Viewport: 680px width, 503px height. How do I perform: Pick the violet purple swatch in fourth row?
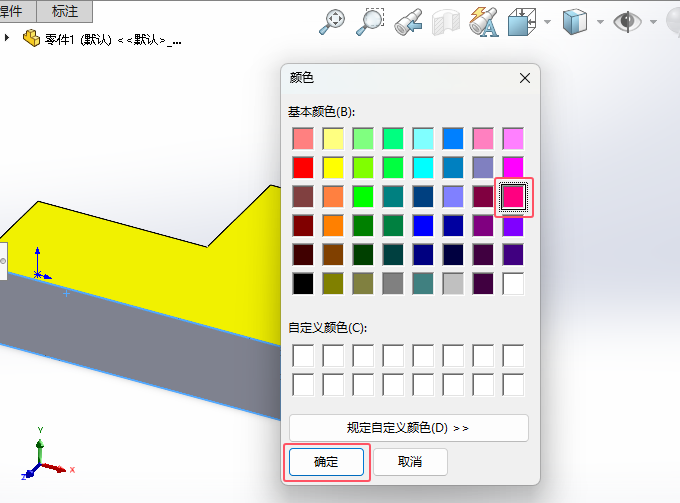pos(513,225)
